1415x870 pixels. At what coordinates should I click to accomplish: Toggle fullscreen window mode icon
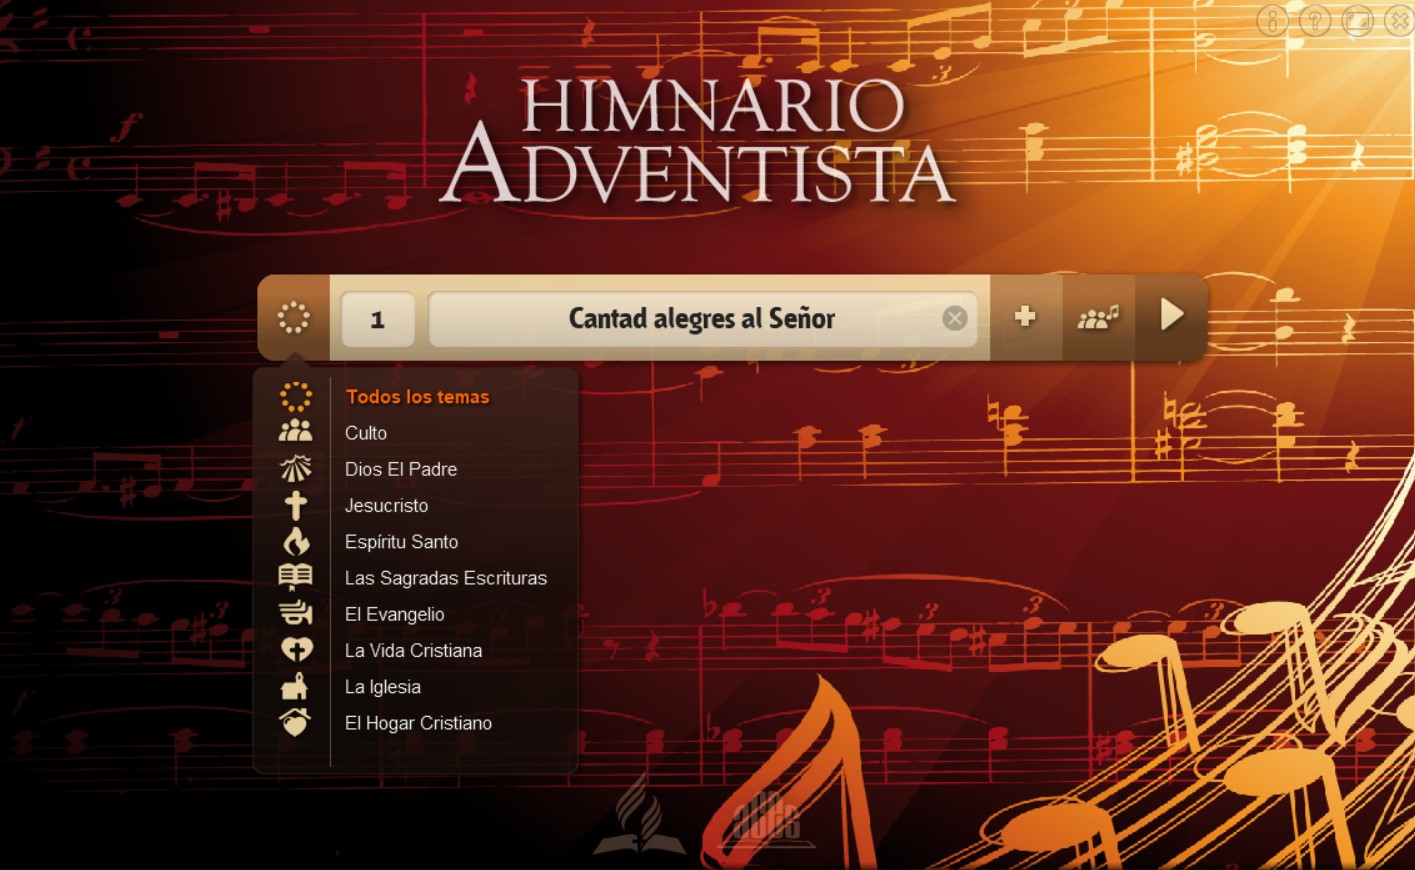1357,20
